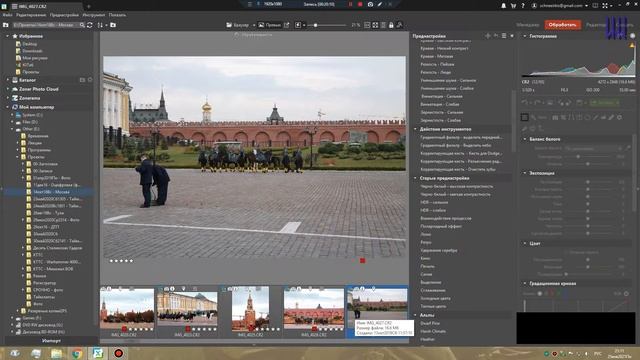The image size is (640, 360).
Task: Collapse the Баланс белого panel
Action: [525, 139]
